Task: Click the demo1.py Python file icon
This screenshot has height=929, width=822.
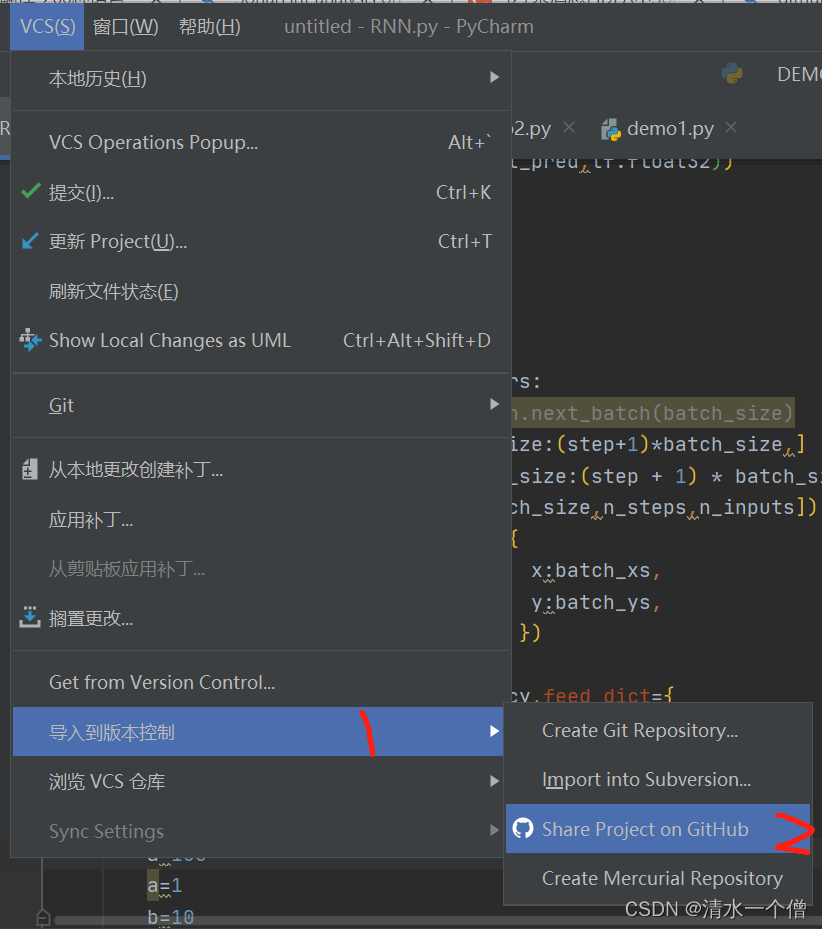Action: click(x=611, y=129)
